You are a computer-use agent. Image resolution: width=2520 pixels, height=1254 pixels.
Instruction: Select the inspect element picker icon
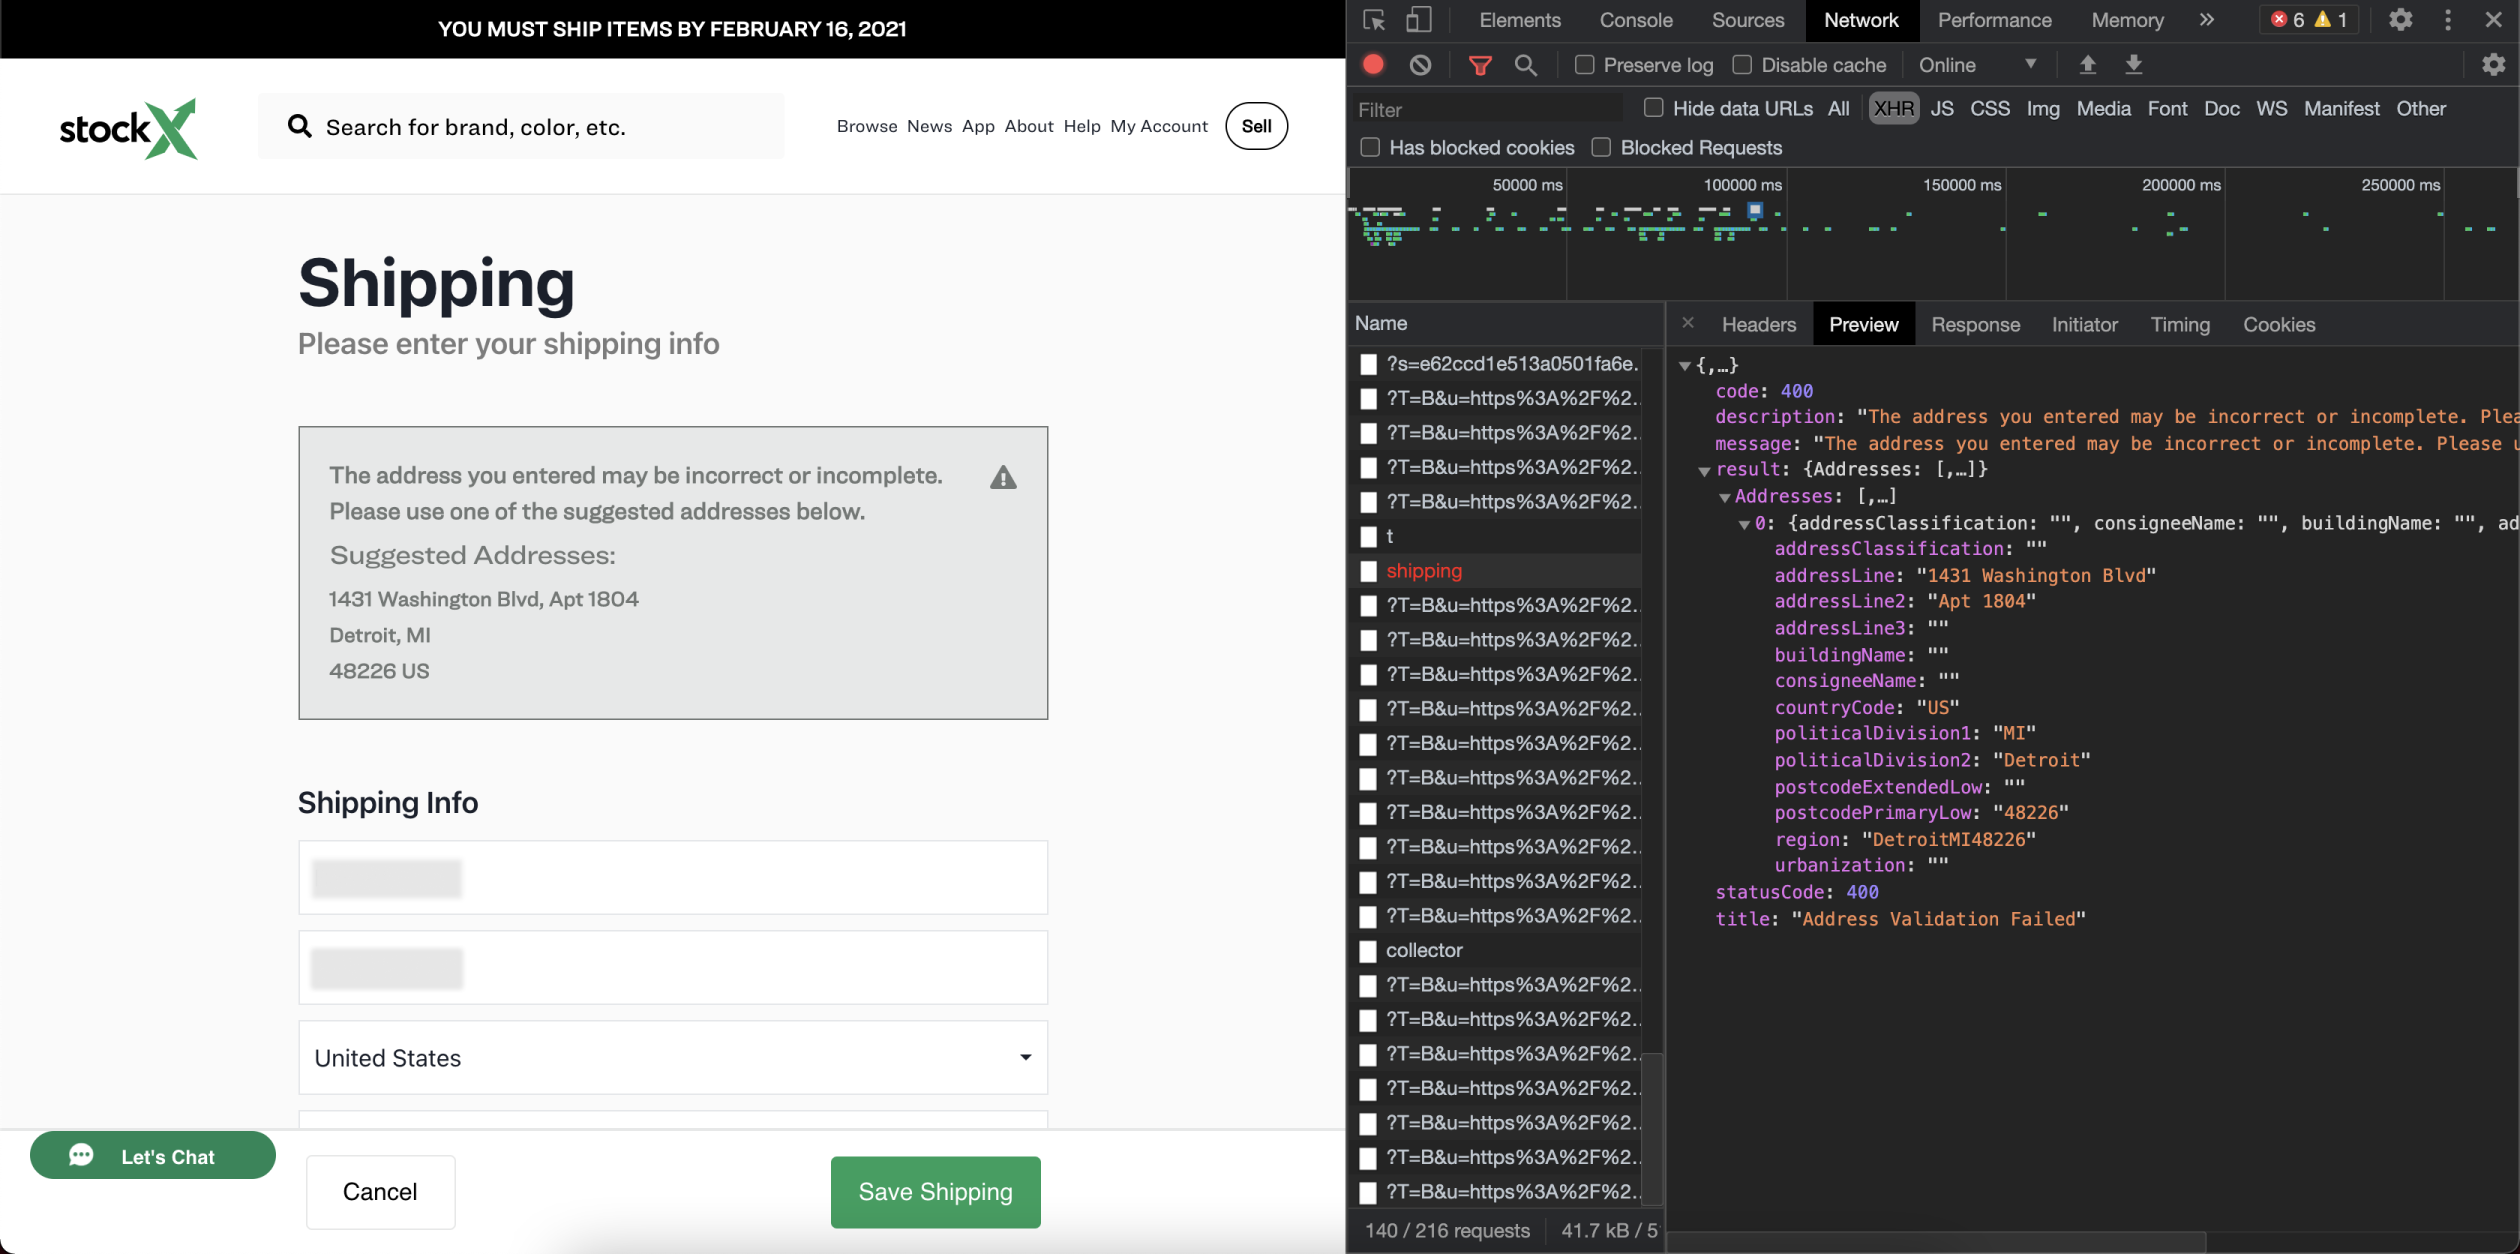point(1374,21)
